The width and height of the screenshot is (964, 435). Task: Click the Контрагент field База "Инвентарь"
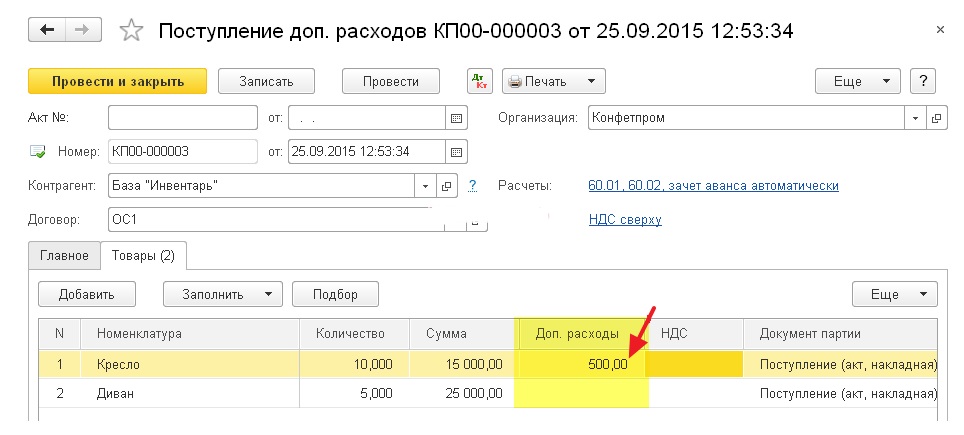click(x=263, y=186)
